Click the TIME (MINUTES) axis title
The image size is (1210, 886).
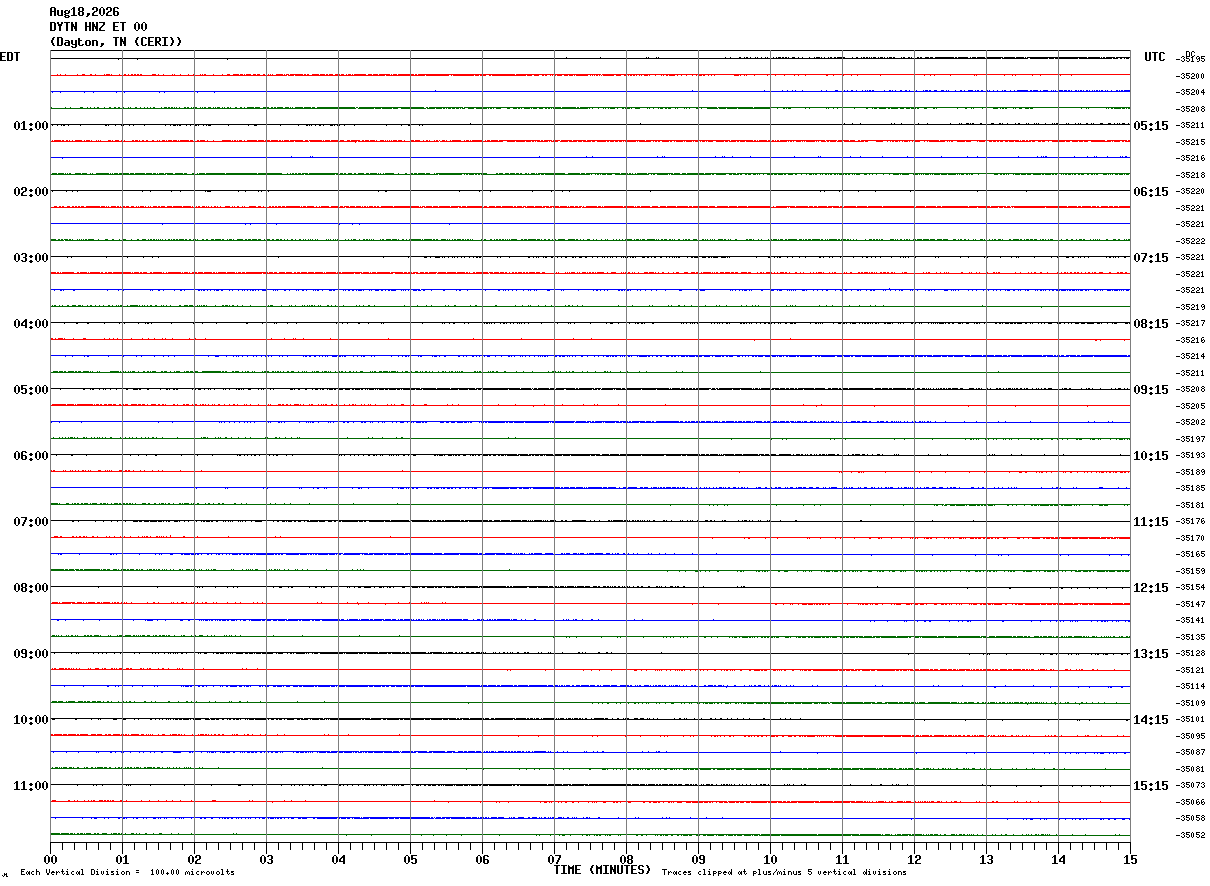[x=602, y=870]
